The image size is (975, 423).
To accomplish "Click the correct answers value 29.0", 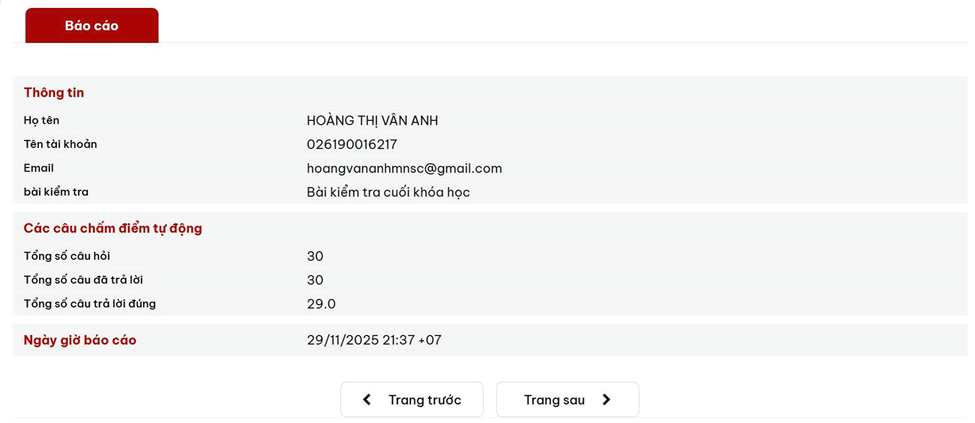I will (321, 304).
